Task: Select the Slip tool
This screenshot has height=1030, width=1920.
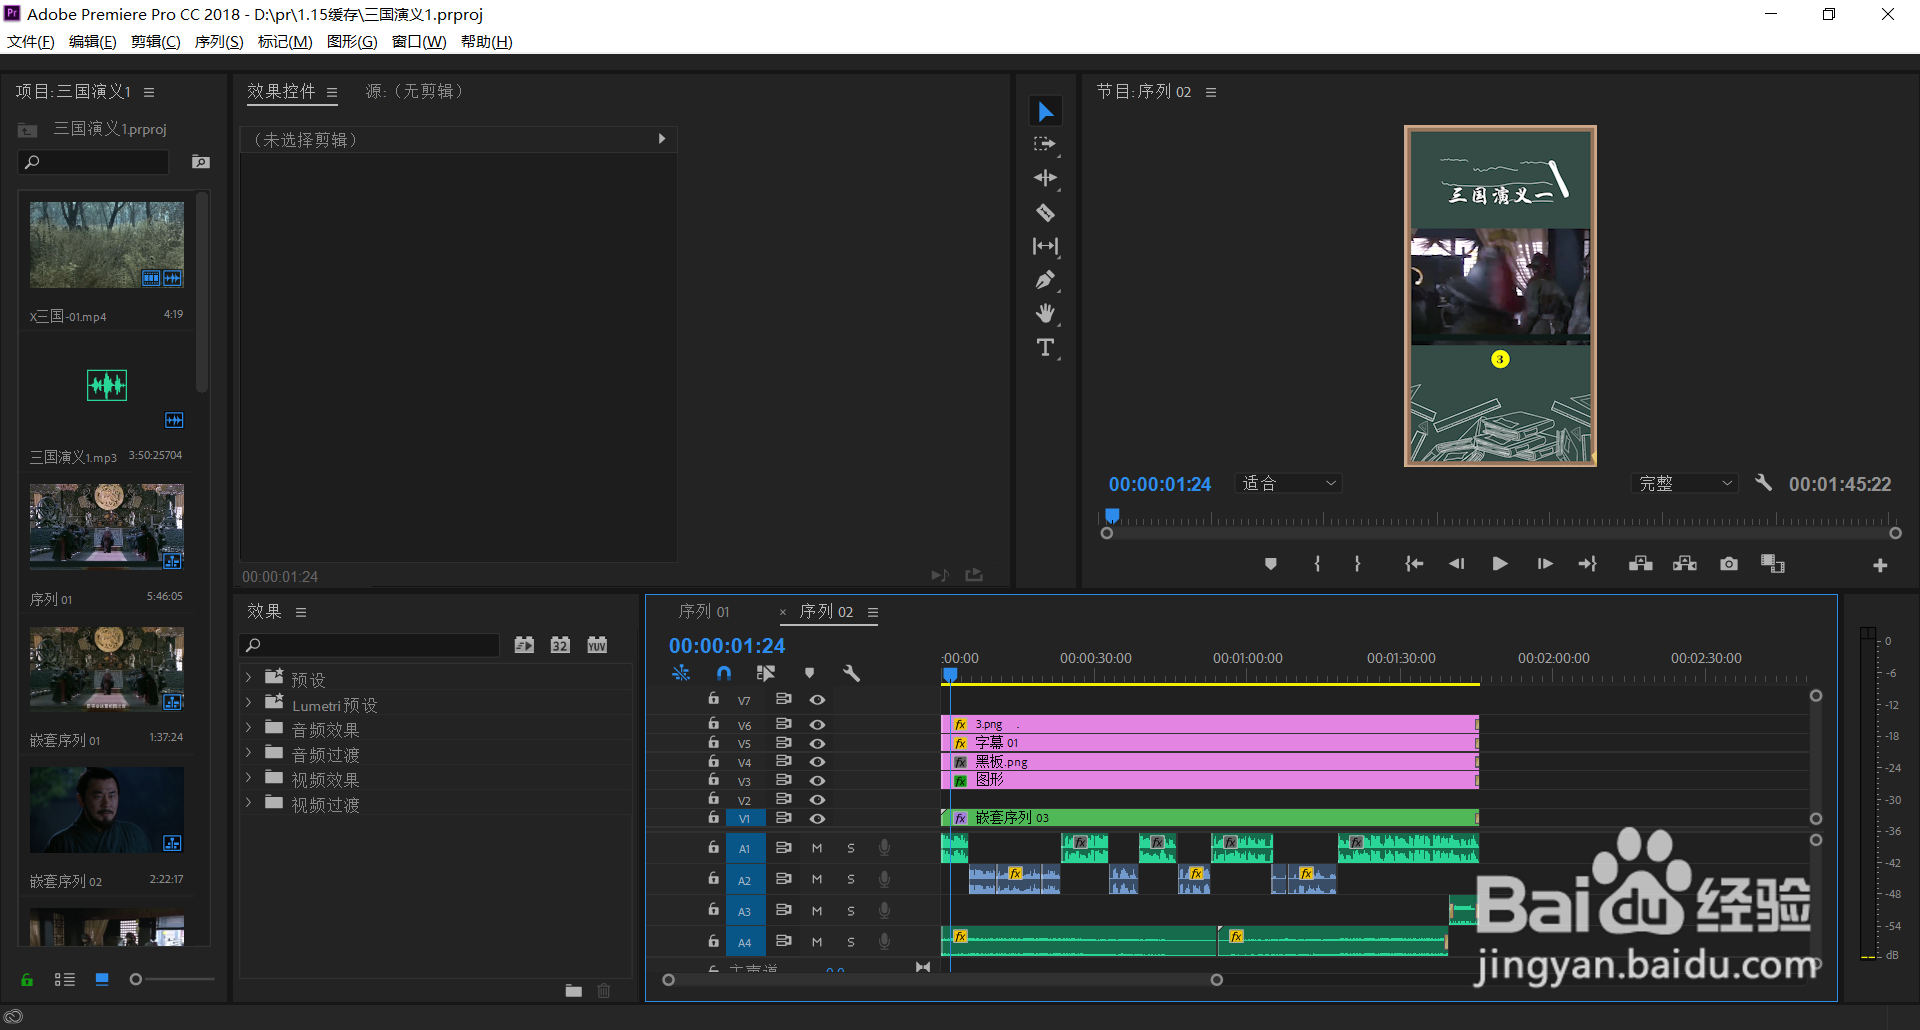Action: [1045, 246]
